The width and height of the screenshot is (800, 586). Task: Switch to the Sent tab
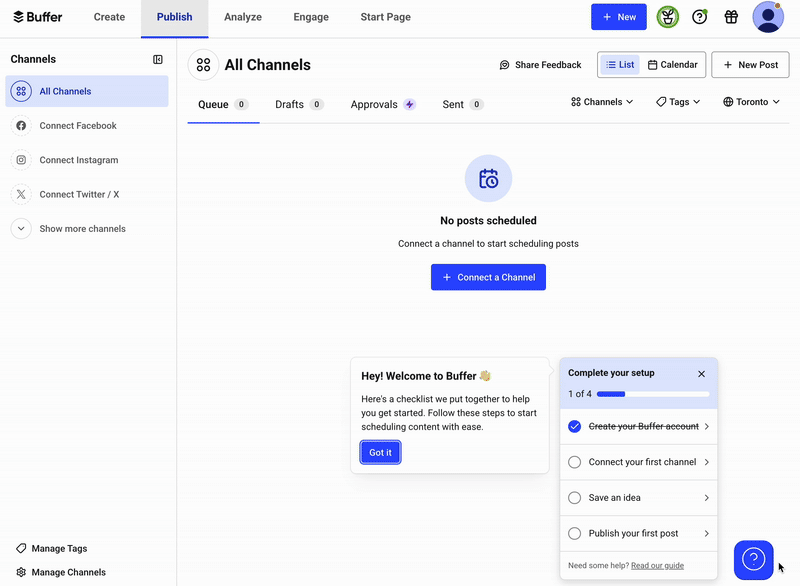pos(463,105)
